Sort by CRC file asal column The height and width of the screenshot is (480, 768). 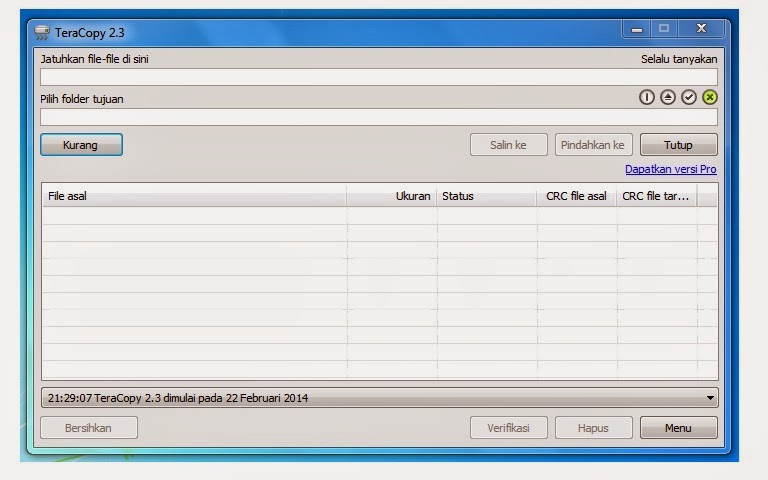576,196
